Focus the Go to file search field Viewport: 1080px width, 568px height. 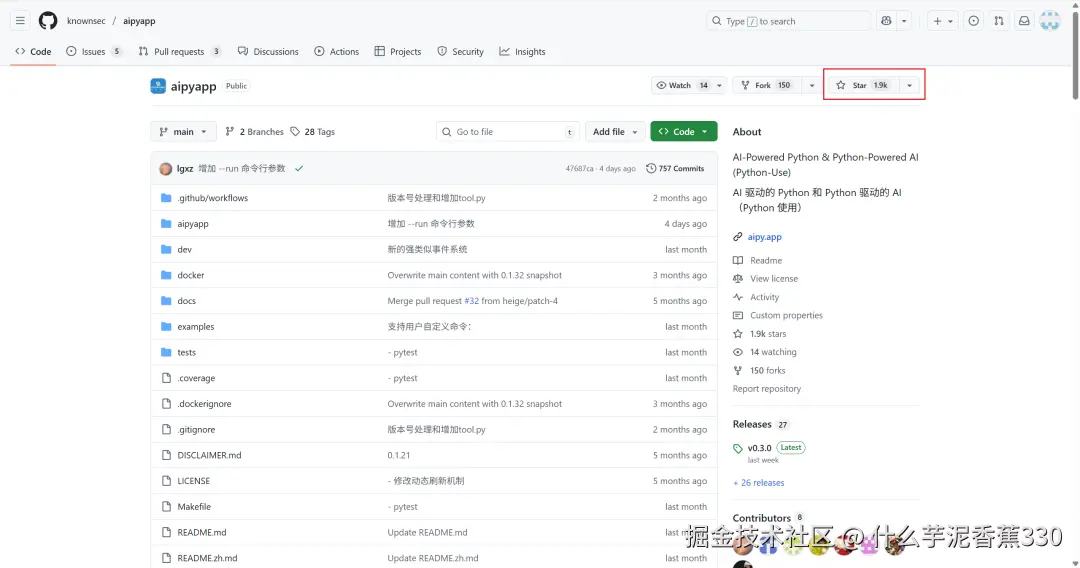click(x=508, y=132)
